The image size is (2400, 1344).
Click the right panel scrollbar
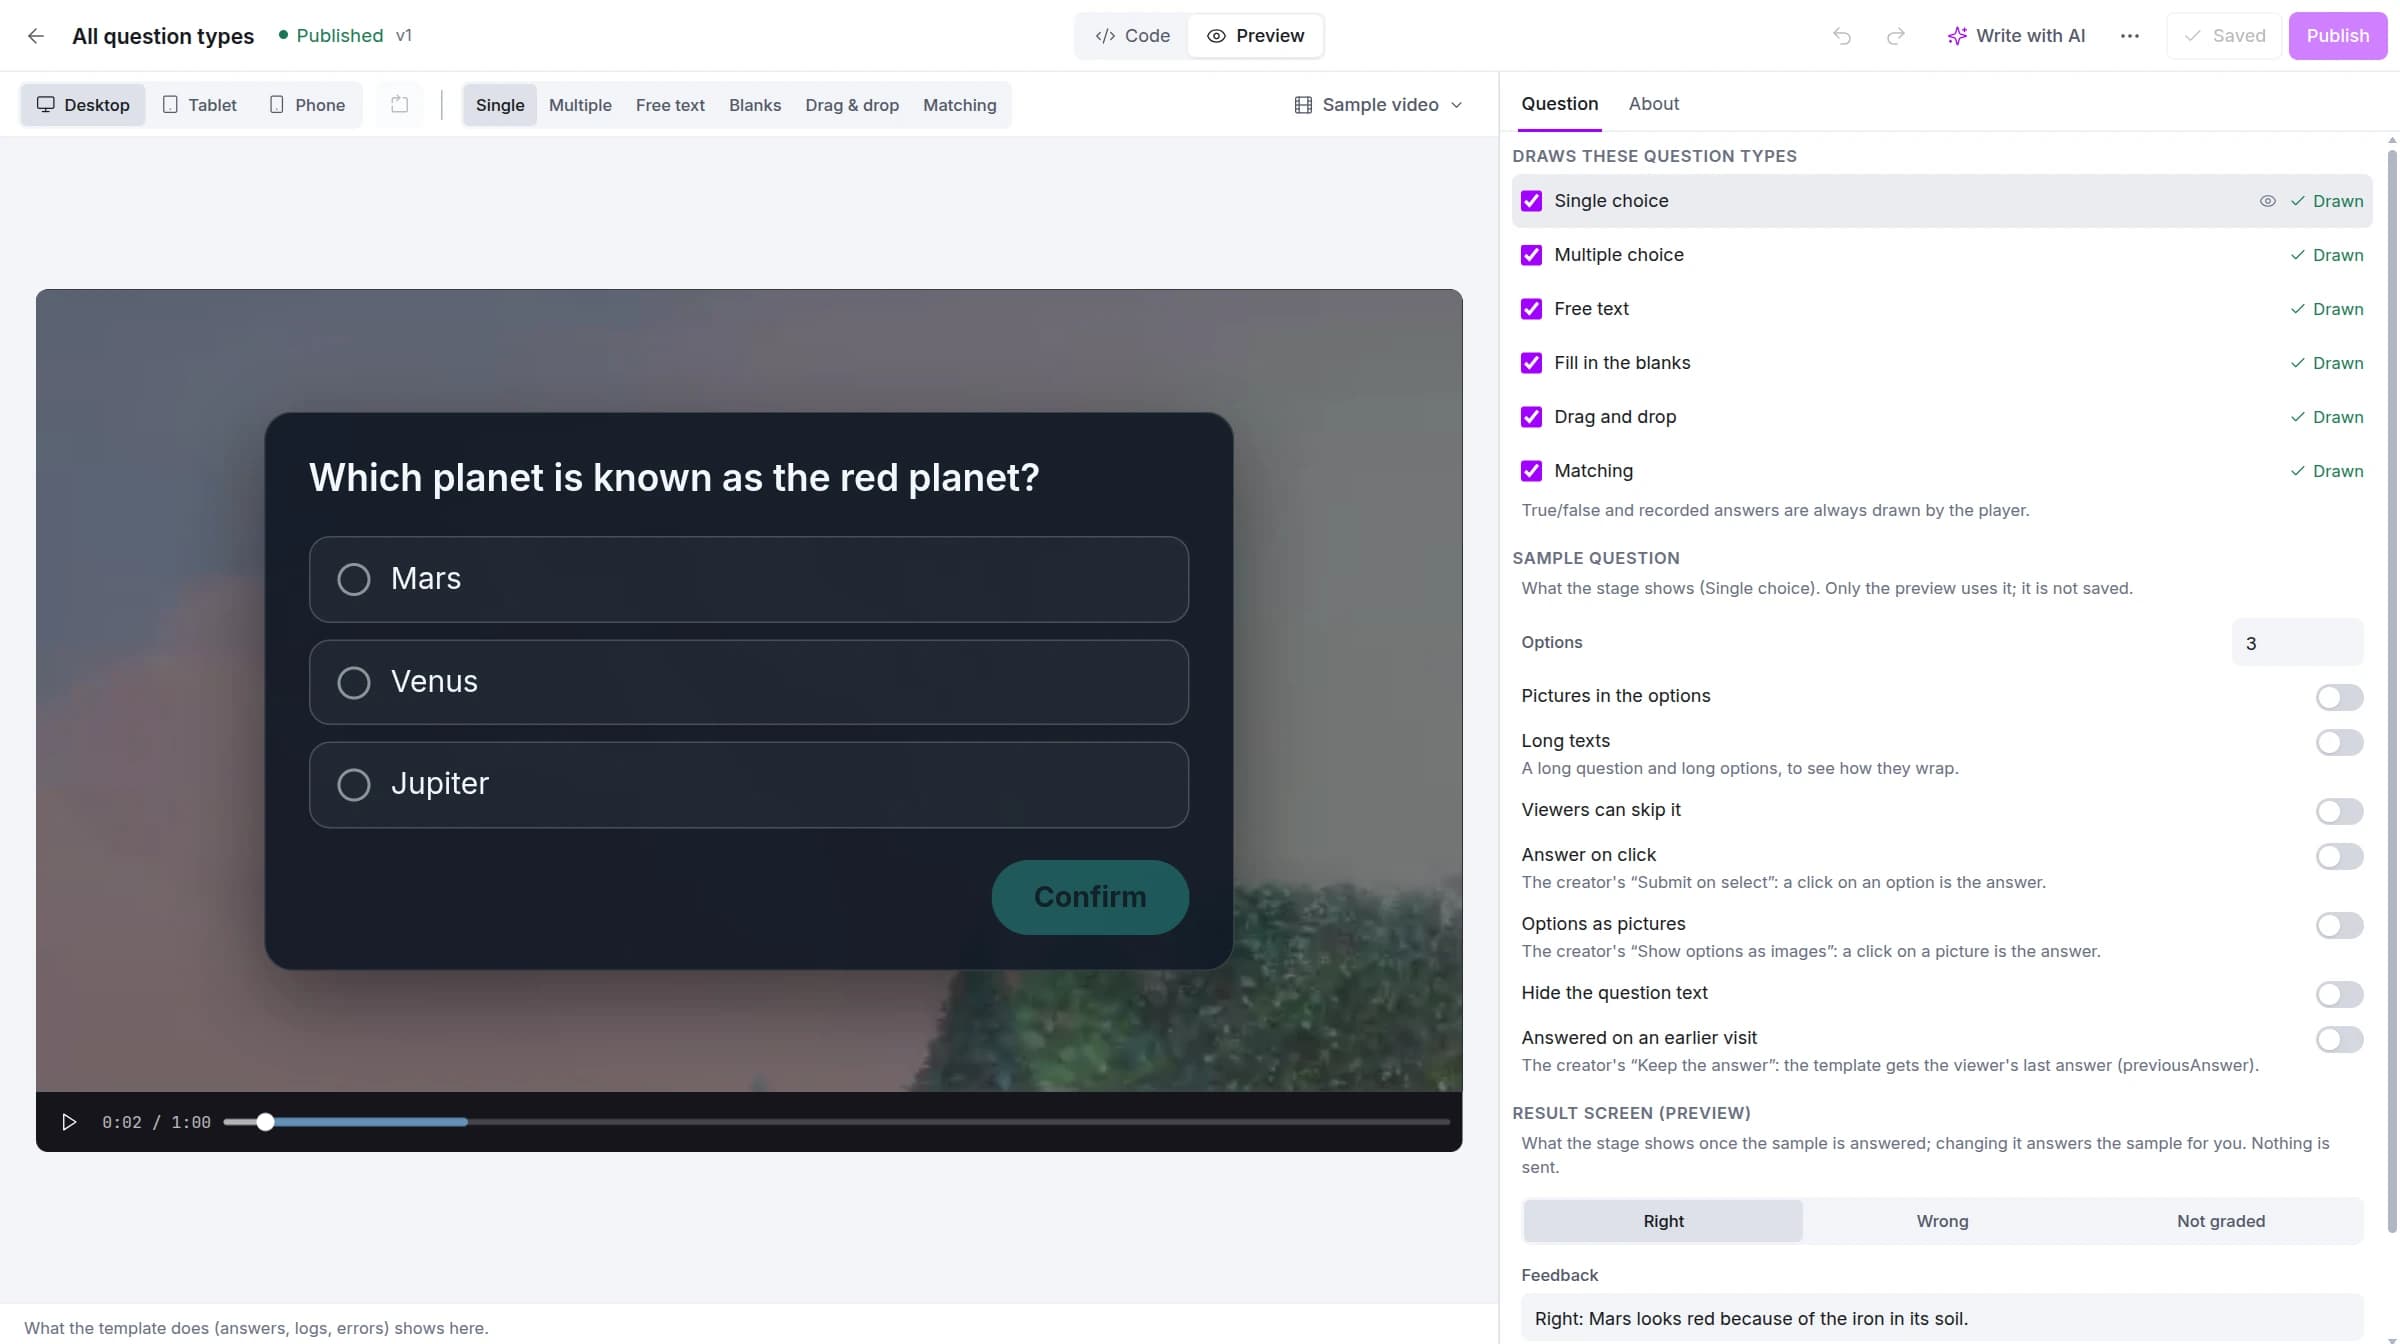[x=2391, y=690]
